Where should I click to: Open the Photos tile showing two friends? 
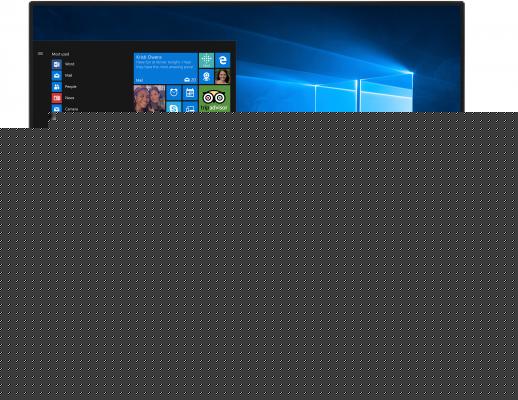[x=149, y=99]
